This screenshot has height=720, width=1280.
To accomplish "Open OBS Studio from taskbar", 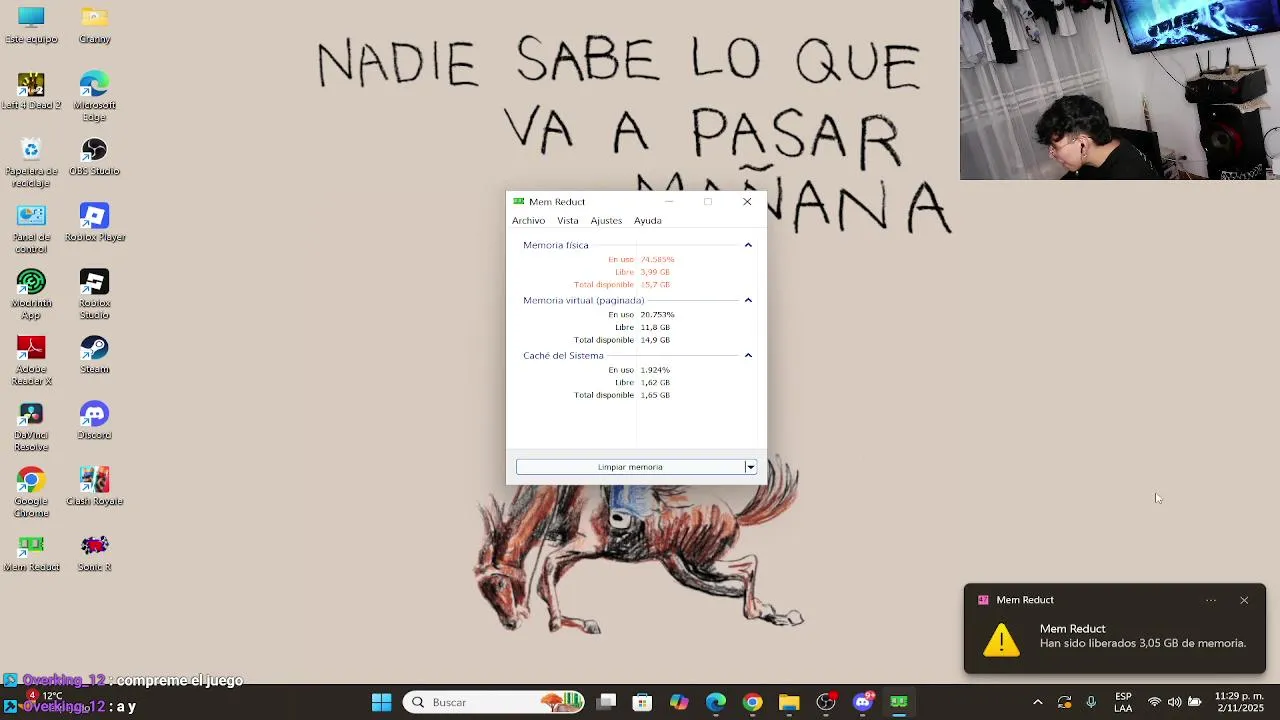I will [x=826, y=702].
